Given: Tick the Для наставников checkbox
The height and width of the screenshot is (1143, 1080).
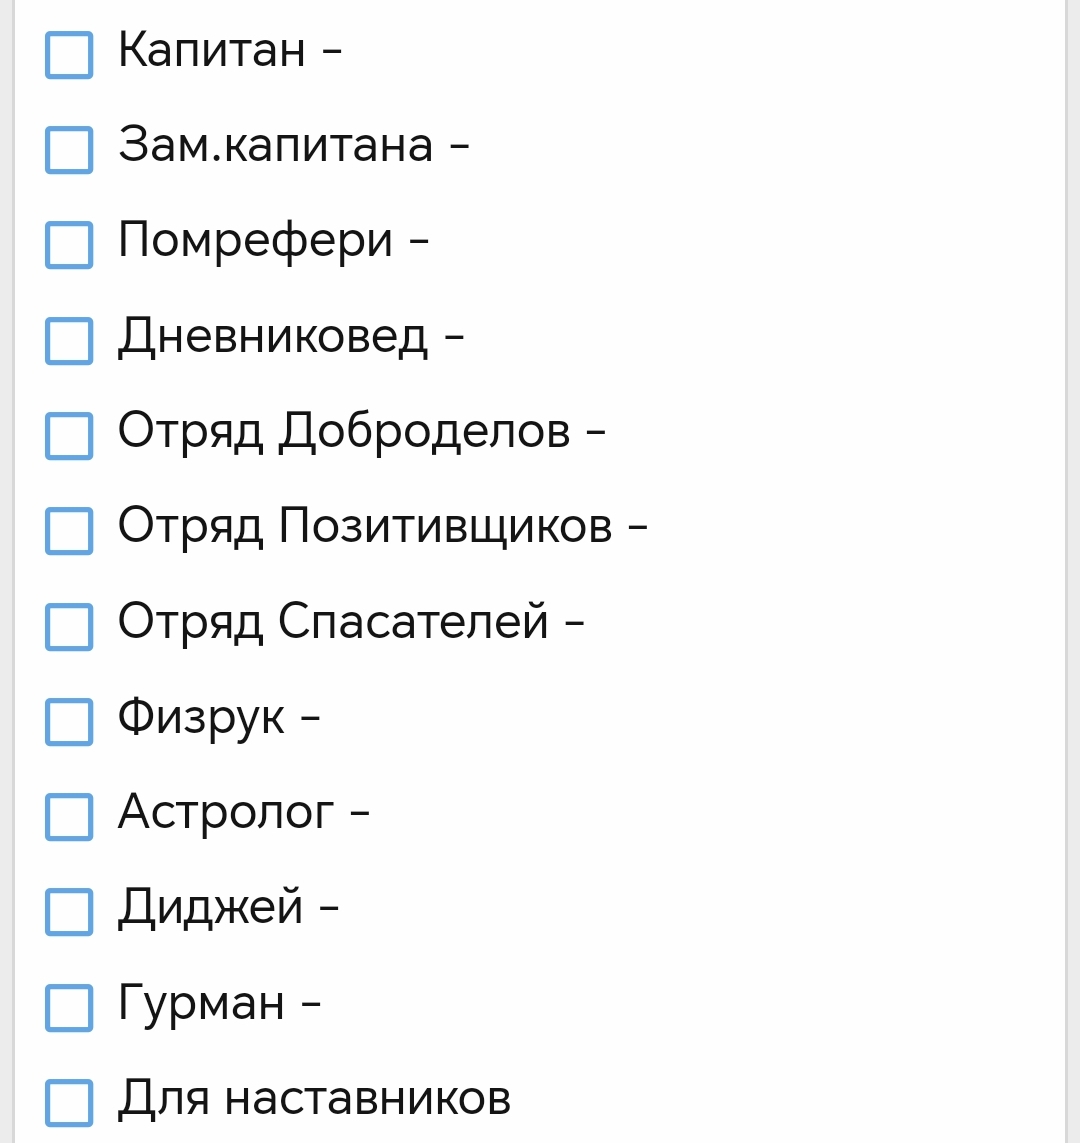Looking at the screenshot, I should [69, 1103].
